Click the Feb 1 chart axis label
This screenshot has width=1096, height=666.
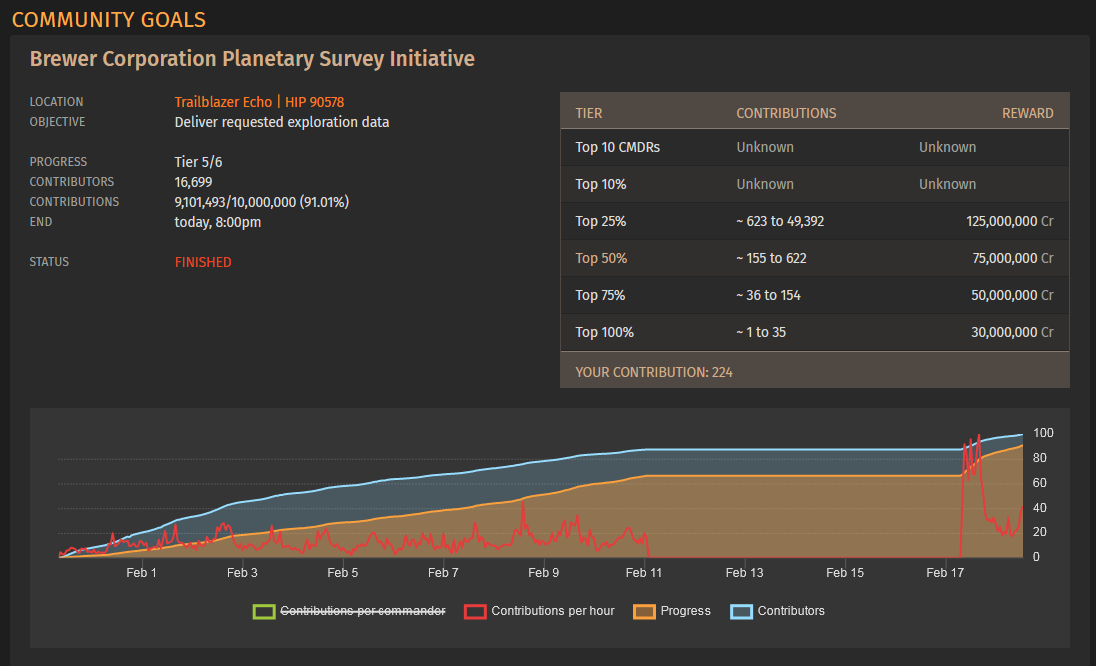point(141,573)
